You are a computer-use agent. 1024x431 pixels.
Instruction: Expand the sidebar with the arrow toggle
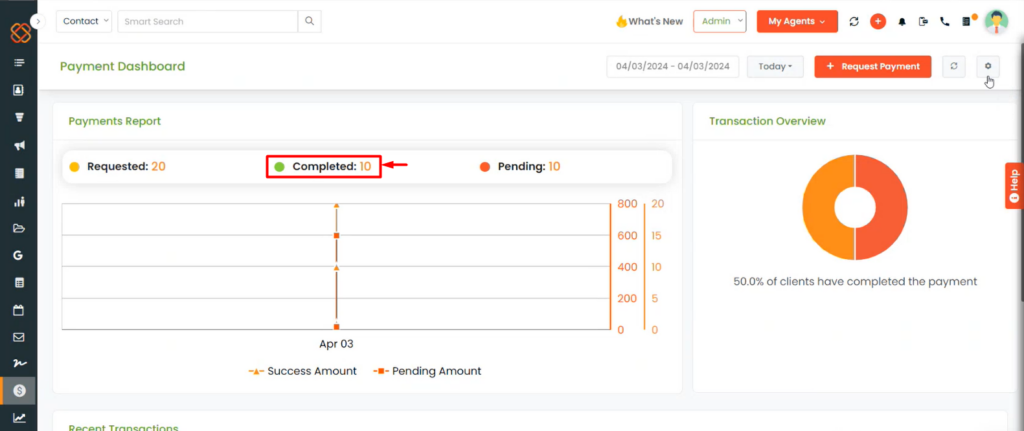[38, 22]
